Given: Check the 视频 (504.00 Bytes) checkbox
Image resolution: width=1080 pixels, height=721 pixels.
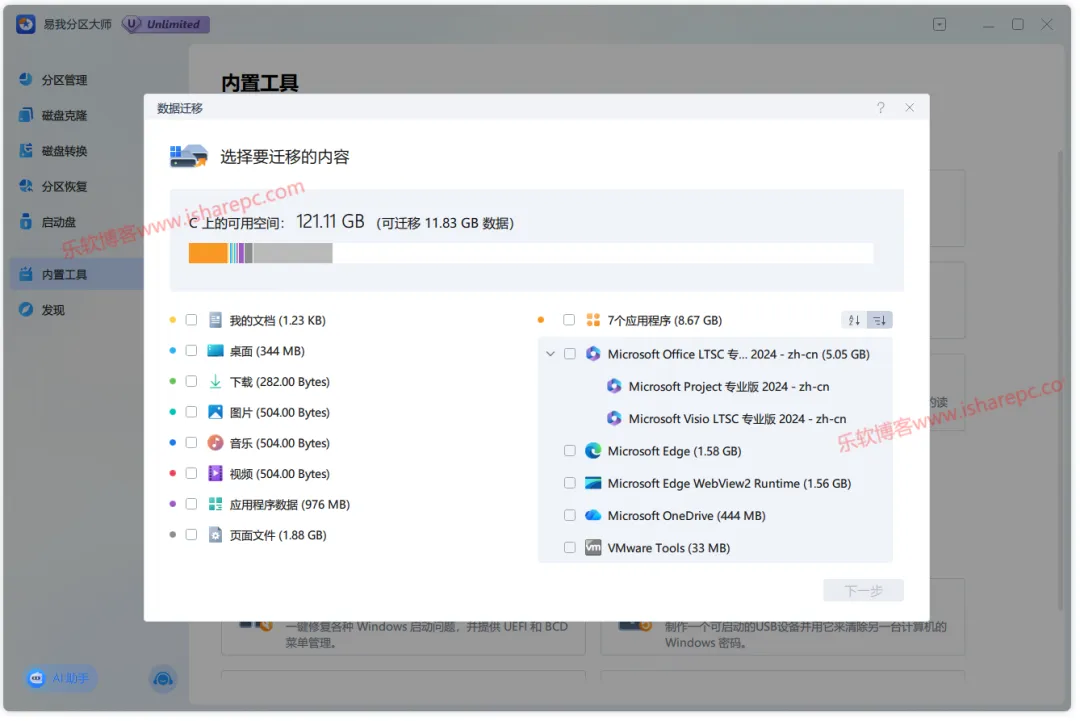Looking at the screenshot, I should point(191,474).
